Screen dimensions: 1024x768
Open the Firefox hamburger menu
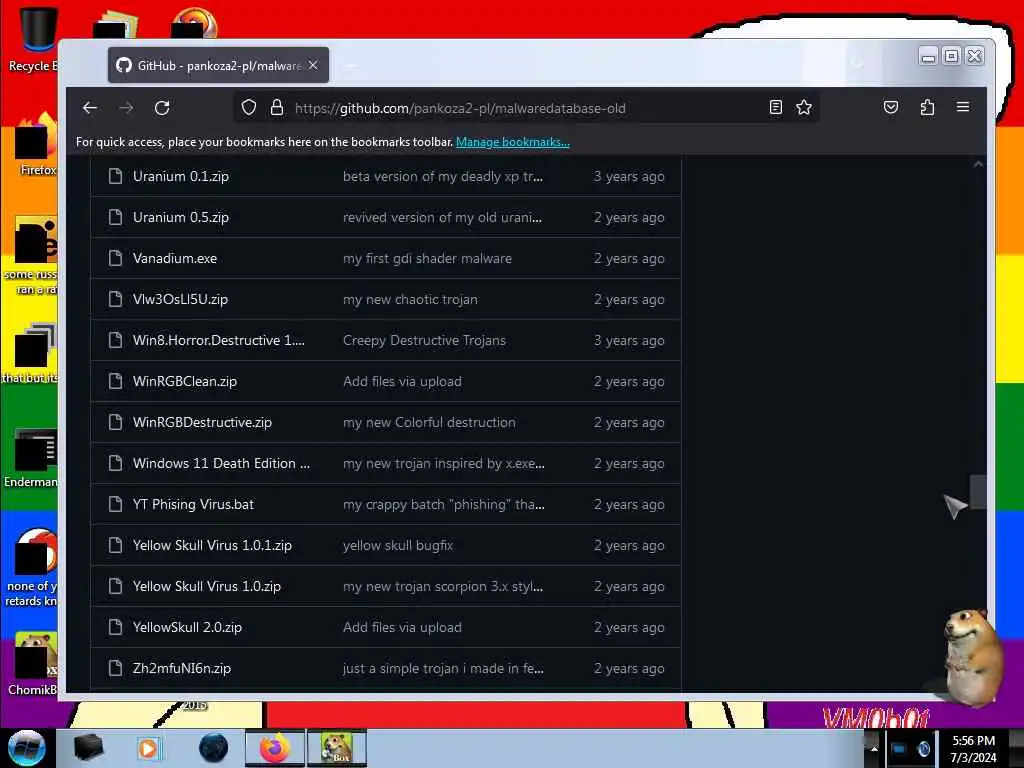[963, 107]
